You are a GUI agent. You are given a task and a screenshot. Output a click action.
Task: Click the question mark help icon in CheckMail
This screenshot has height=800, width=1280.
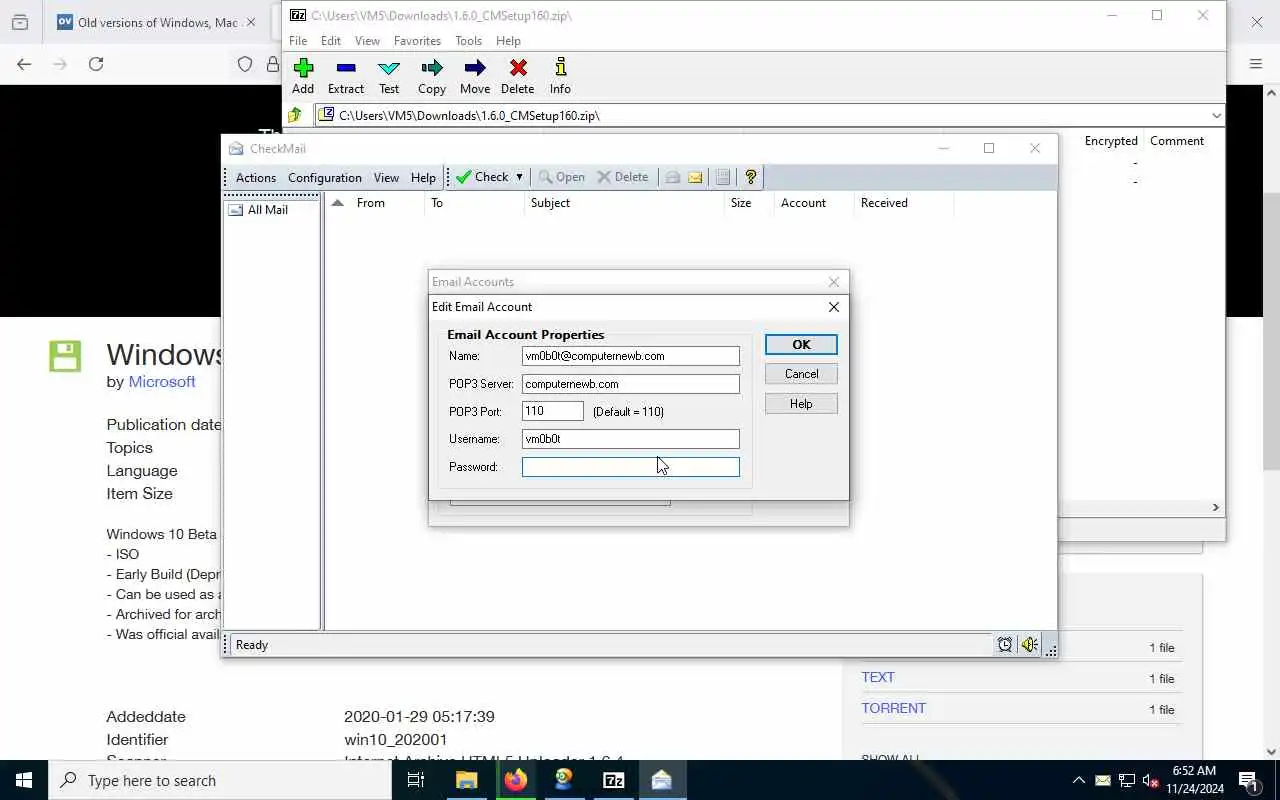[x=751, y=177]
